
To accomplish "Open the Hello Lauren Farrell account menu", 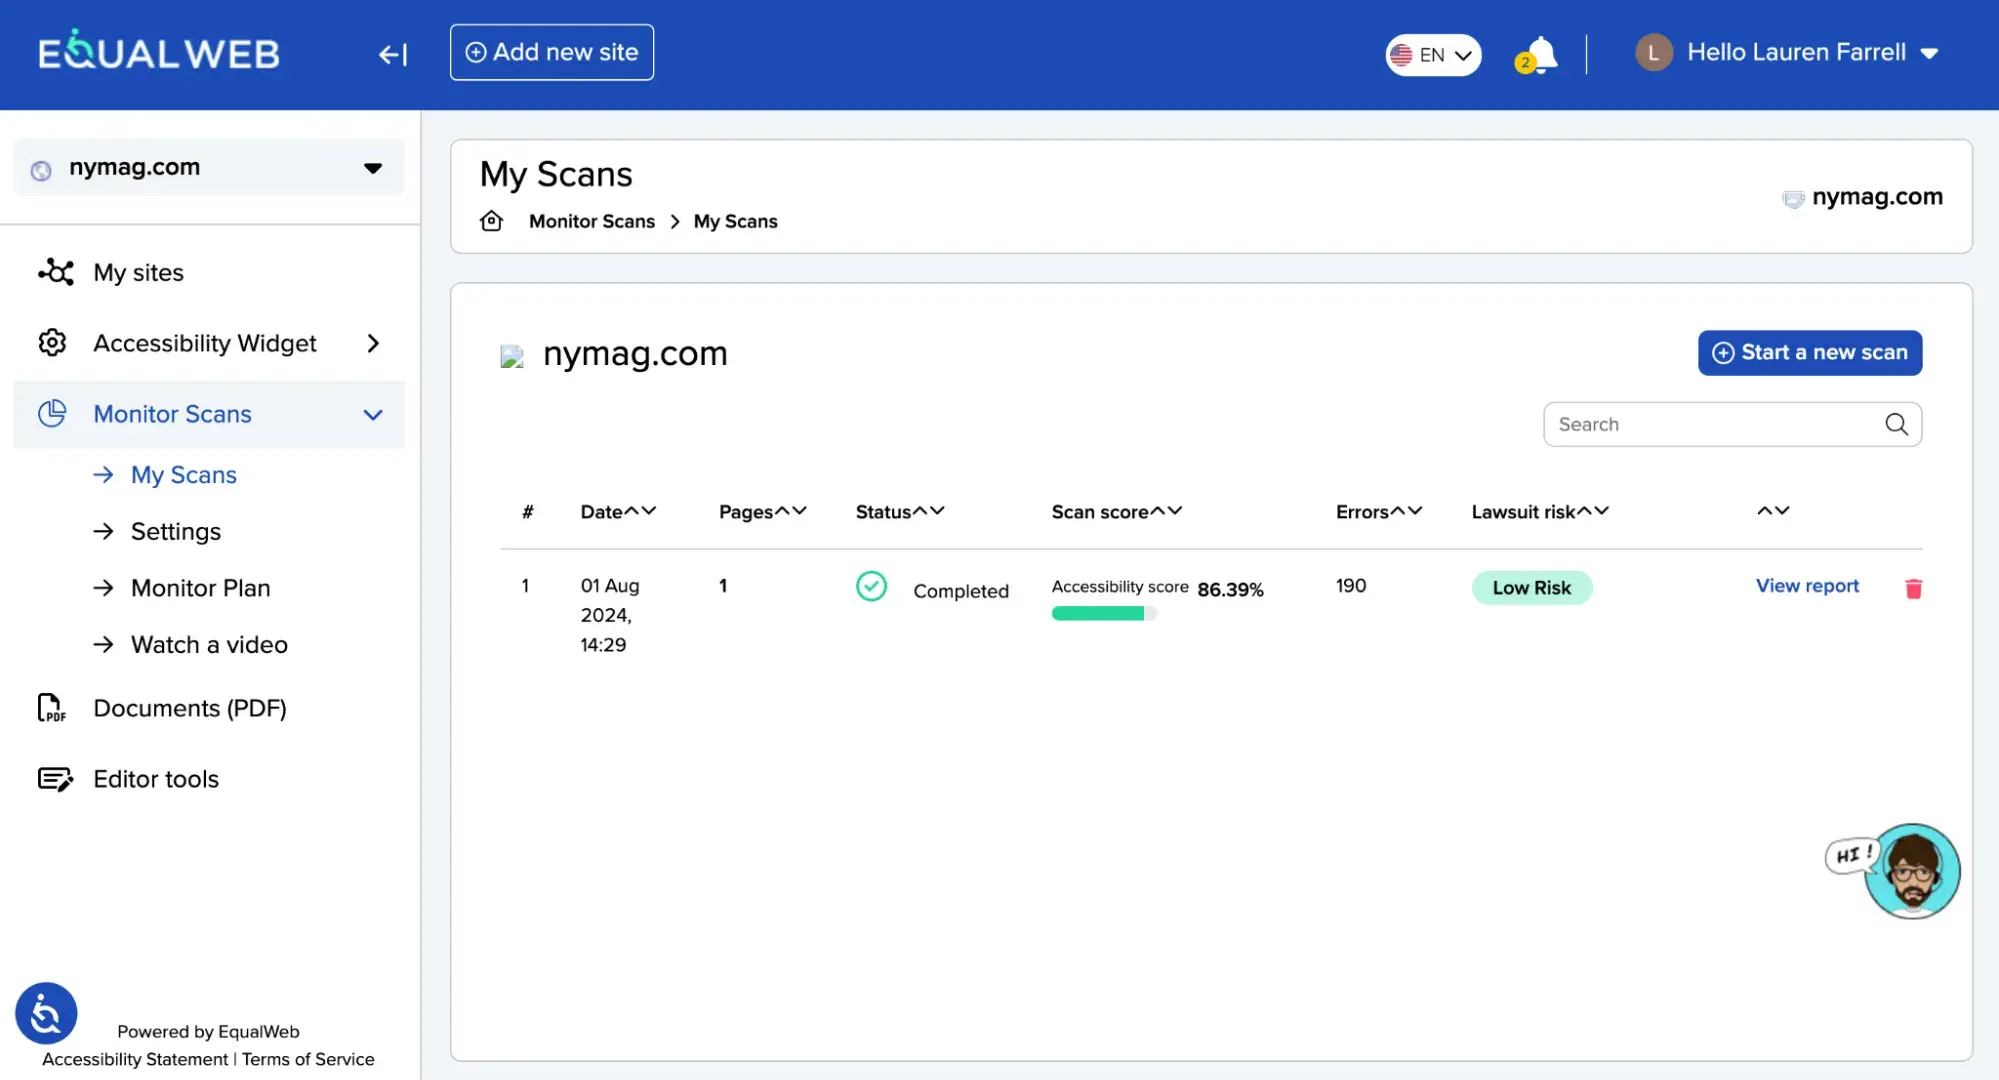I will tap(1813, 53).
